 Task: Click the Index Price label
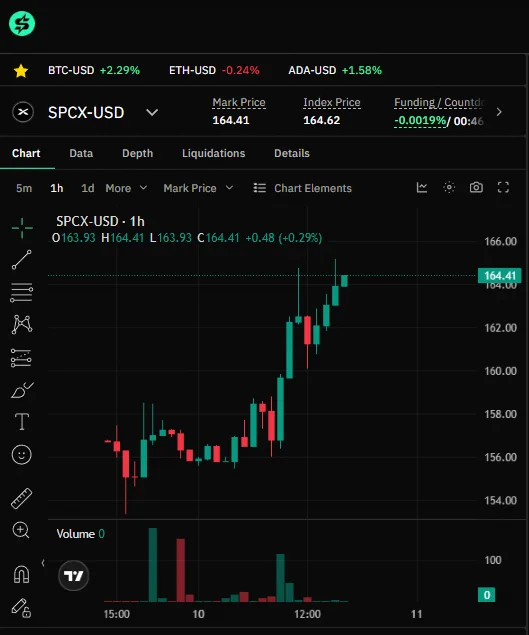pyautogui.click(x=332, y=102)
